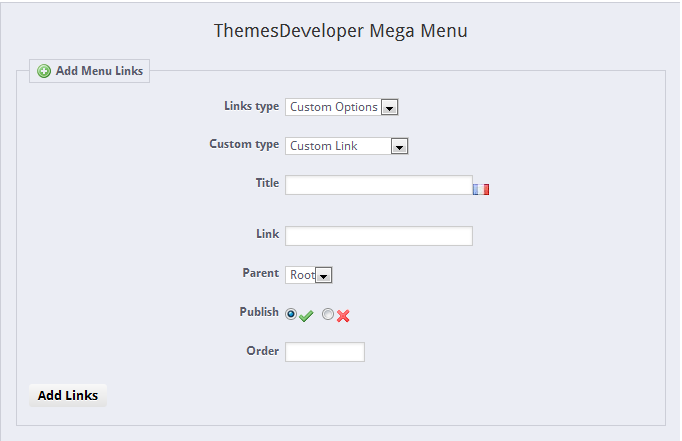
Task: Focus the Link input field
Action: pyautogui.click(x=379, y=236)
